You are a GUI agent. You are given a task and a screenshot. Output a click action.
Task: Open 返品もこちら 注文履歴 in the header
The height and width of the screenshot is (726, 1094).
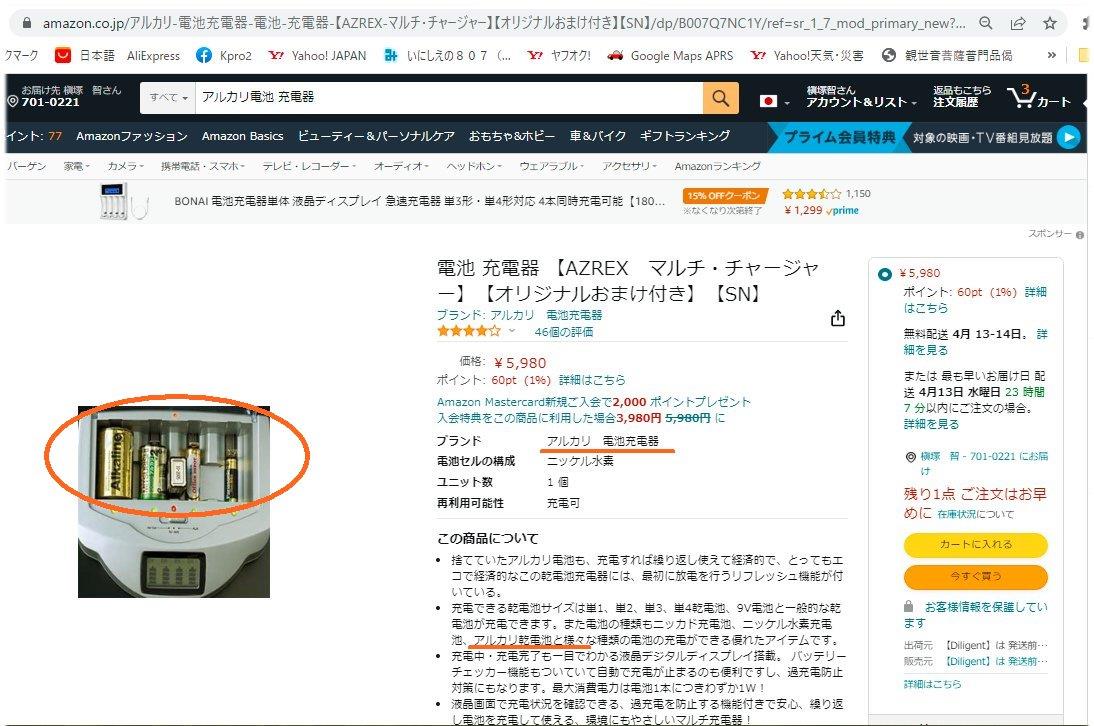961,97
